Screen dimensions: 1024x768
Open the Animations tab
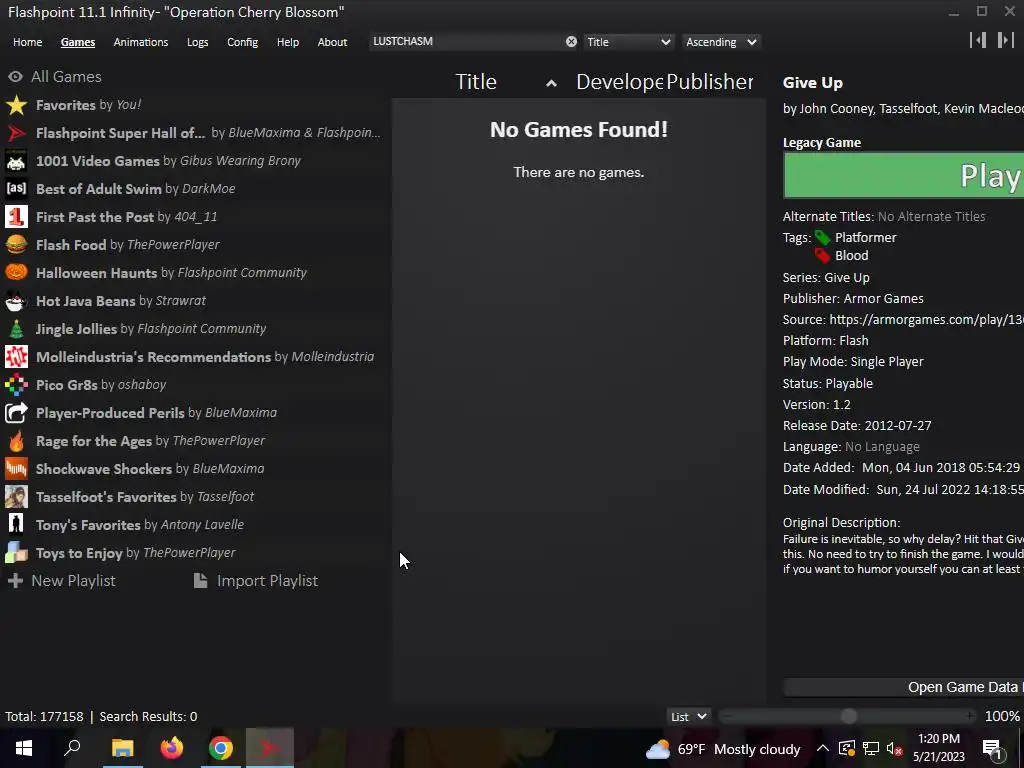point(141,42)
